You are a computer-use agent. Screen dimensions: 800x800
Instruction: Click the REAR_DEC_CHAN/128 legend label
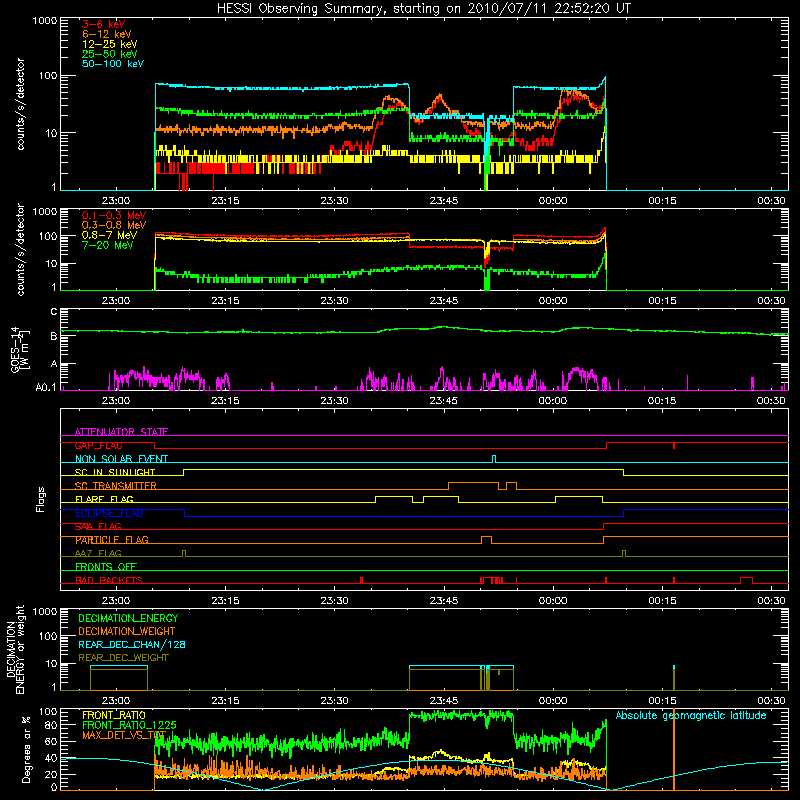[x=132, y=644]
